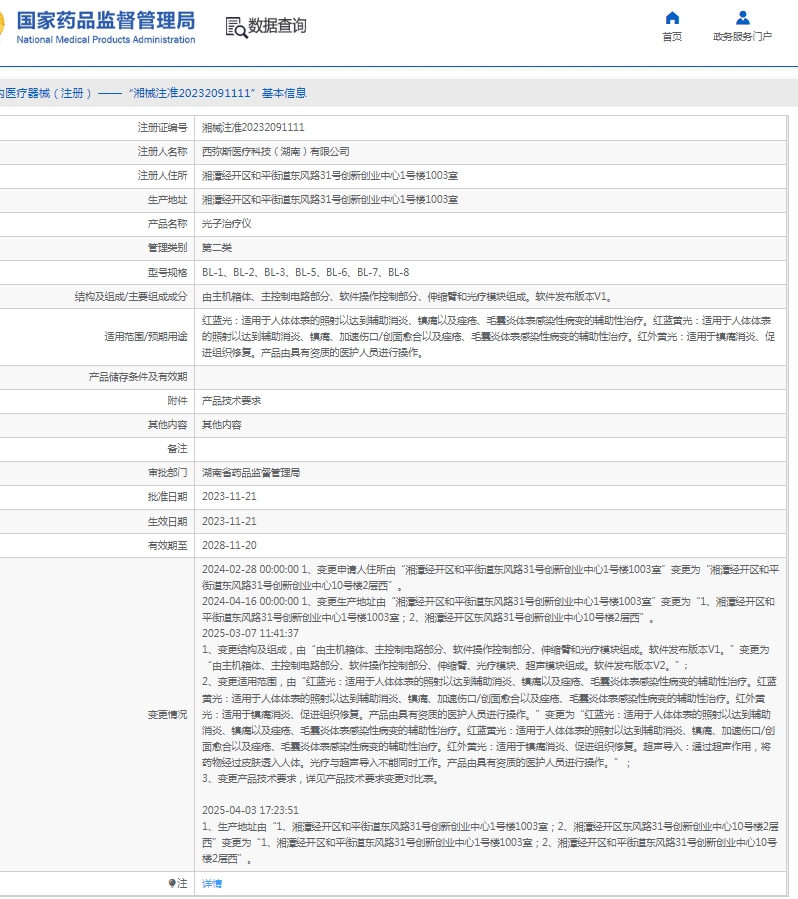The width and height of the screenshot is (798, 899).
Task: Open the 数据查询 heading link
Action: 277,26
